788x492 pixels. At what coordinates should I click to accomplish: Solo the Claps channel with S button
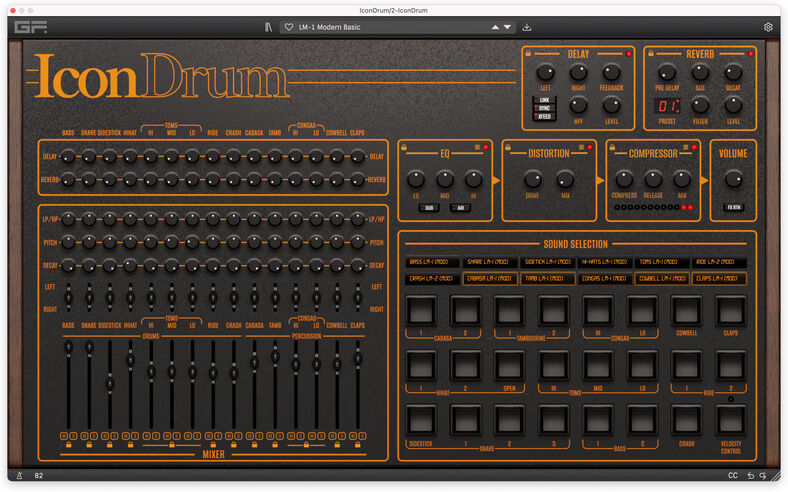[362, 436]
